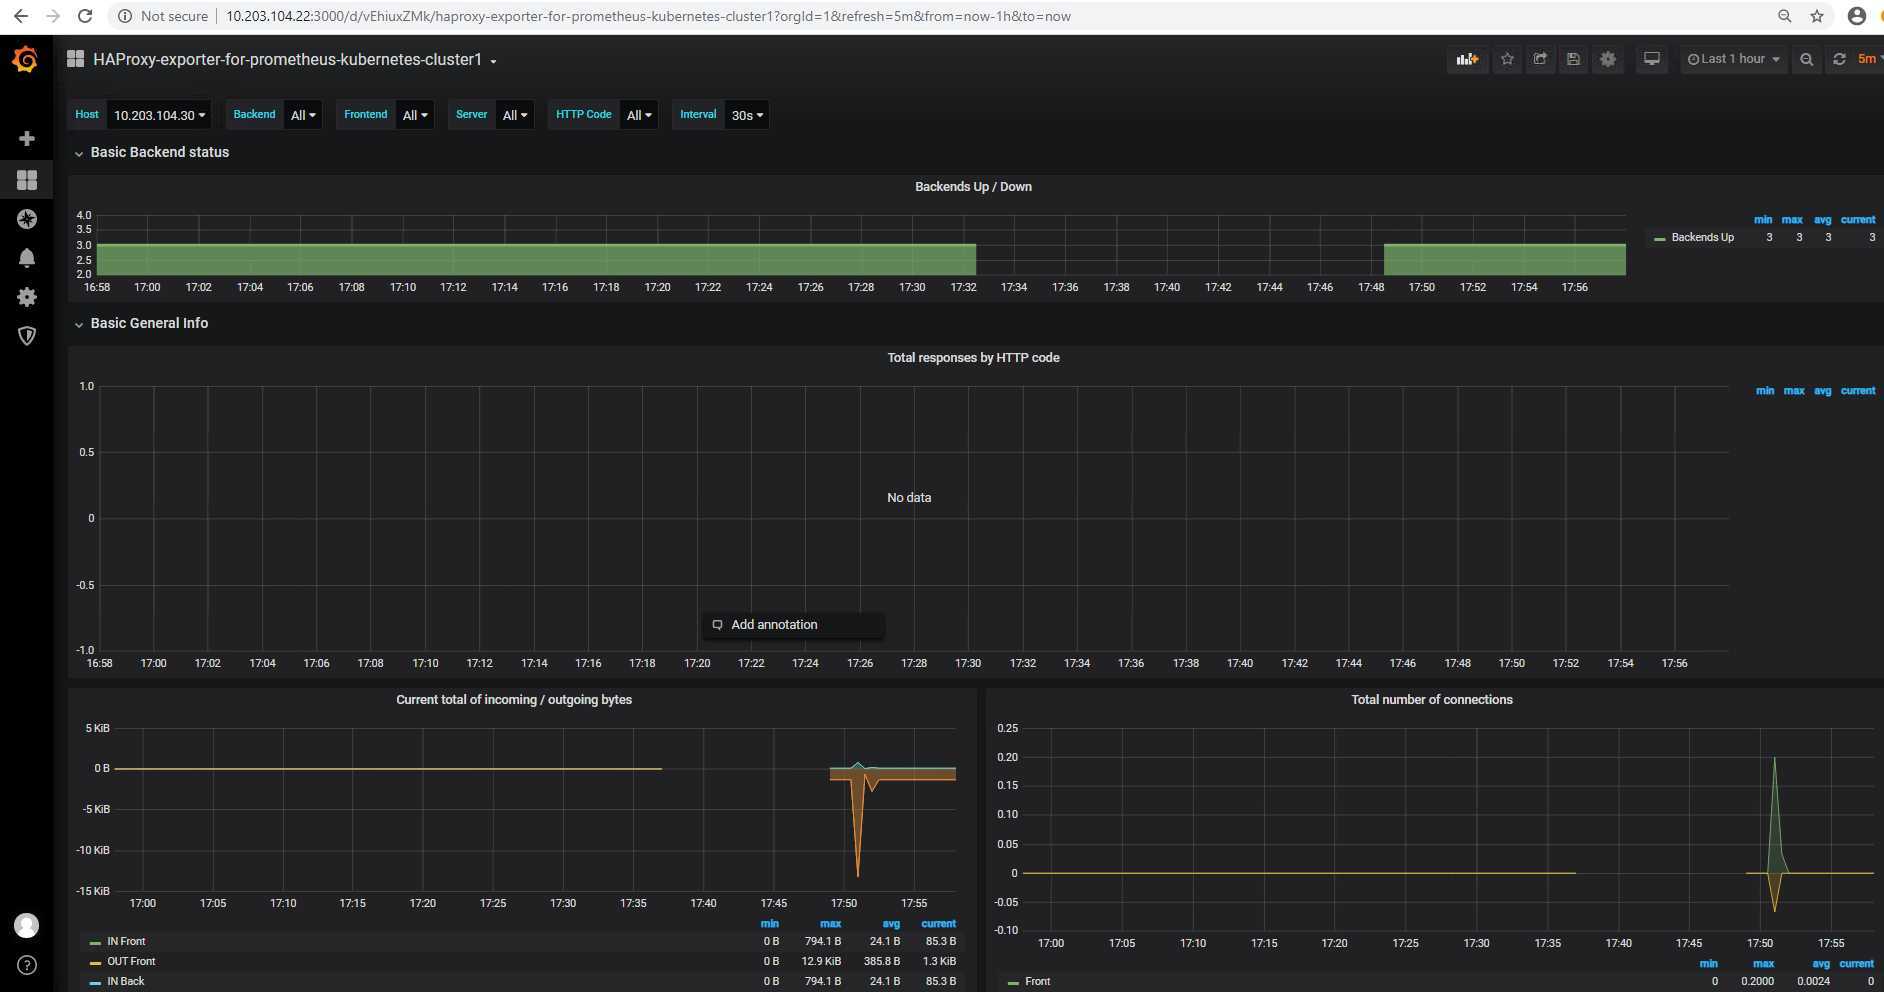The image size is (1884, 992).
Task: Toggle the Backends Up legend series
Action: pyautogui.click(x=1702, y=238)
